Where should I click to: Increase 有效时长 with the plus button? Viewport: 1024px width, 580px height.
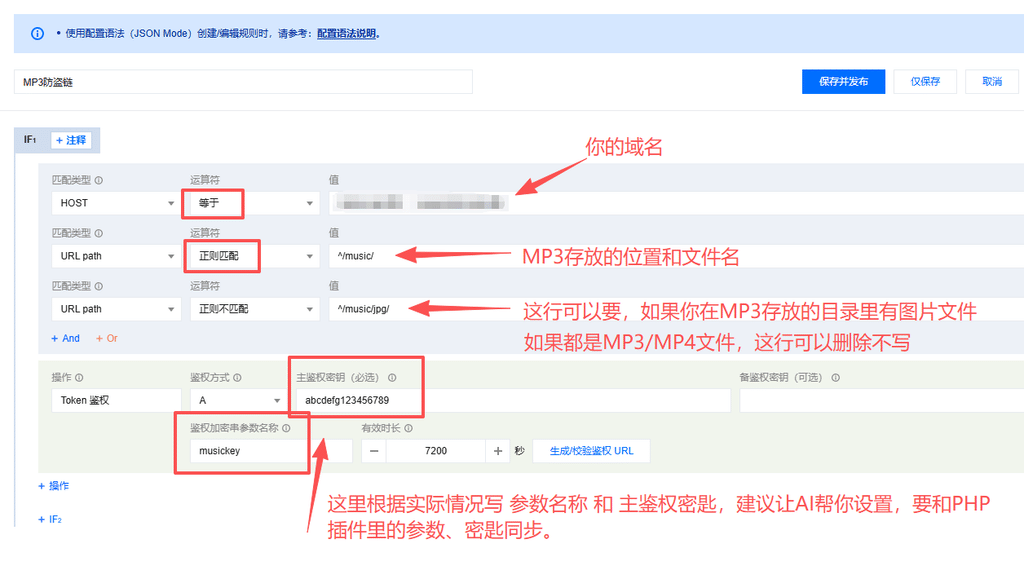498,451
